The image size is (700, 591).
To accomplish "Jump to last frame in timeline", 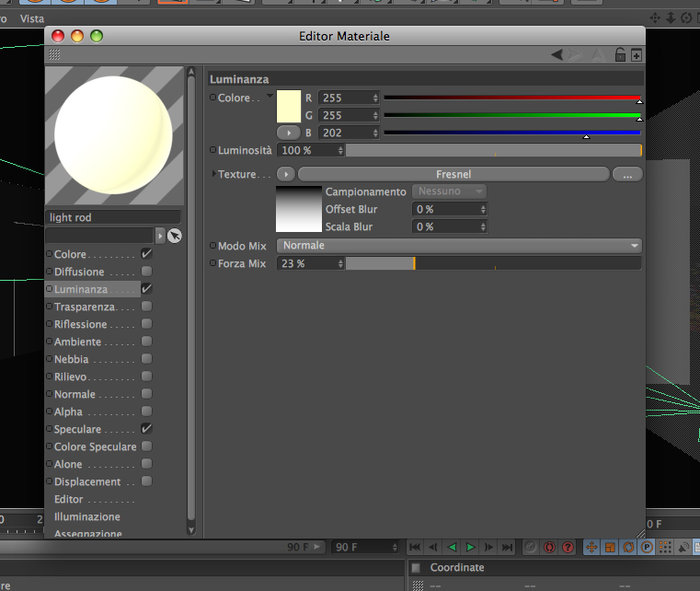I will 507,547.
